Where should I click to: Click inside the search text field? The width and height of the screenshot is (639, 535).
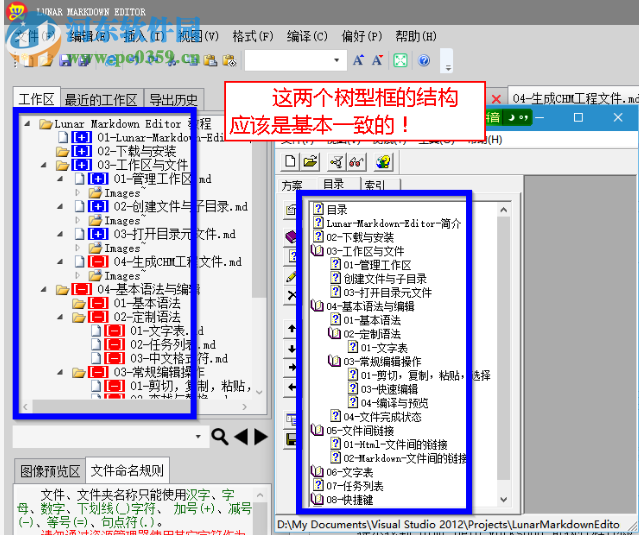point(103,436)
